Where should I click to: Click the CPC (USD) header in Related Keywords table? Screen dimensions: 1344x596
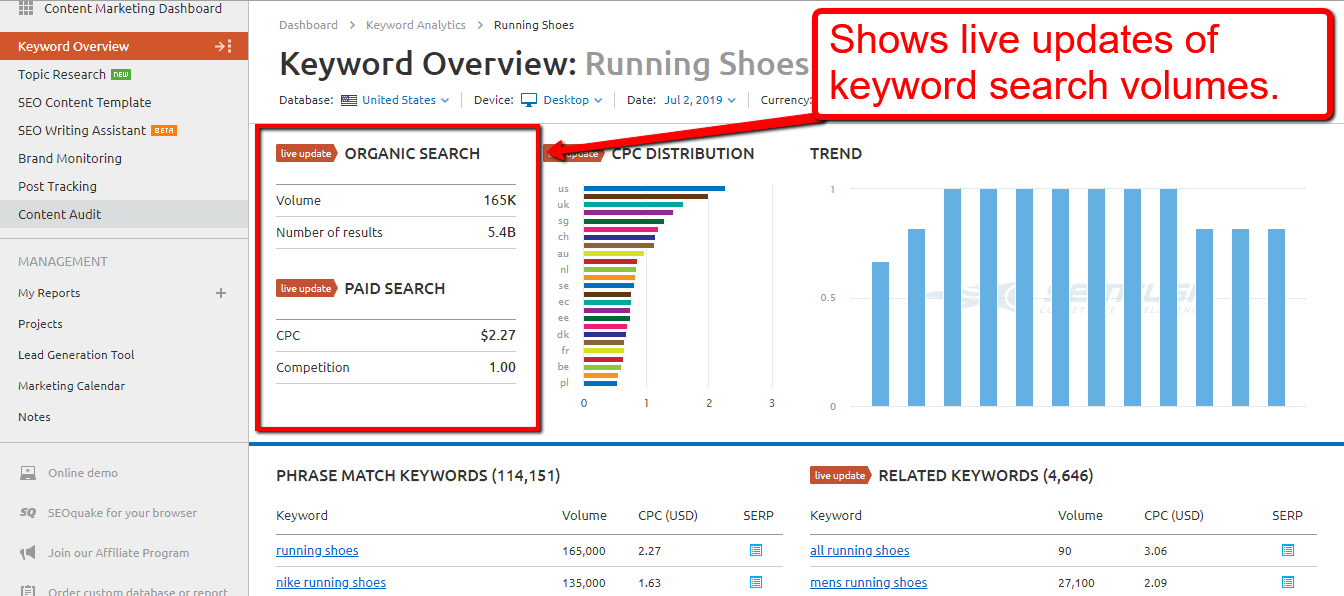1174,515
